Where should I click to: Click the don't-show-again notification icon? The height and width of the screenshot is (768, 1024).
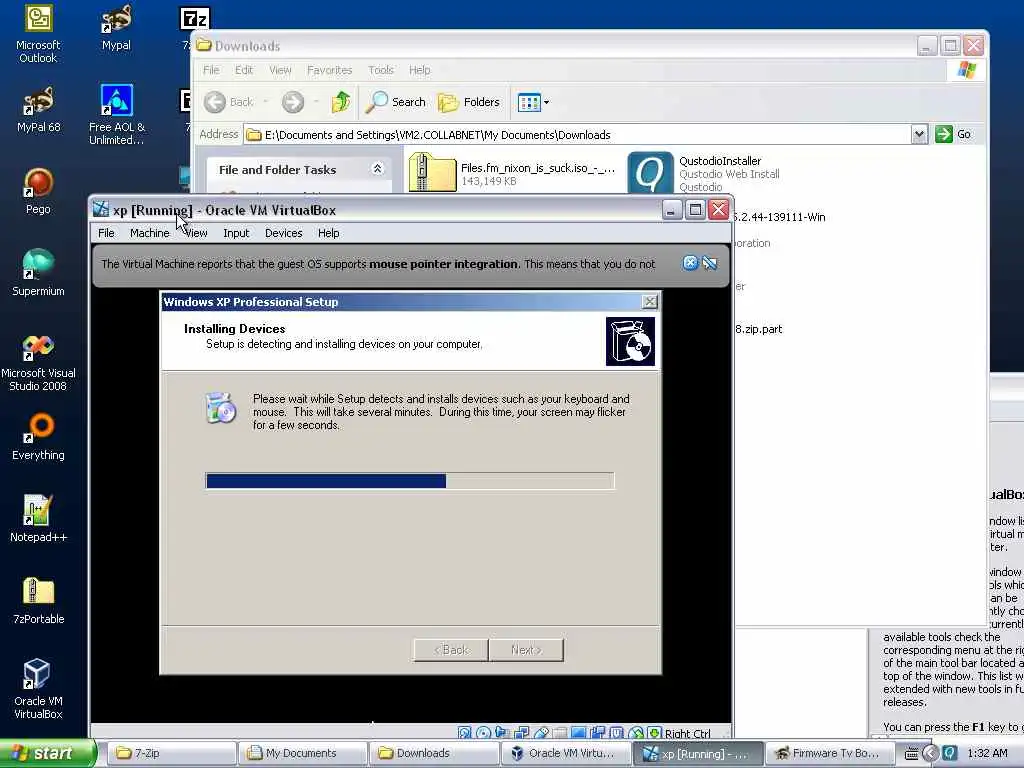(x=710, y=263)
